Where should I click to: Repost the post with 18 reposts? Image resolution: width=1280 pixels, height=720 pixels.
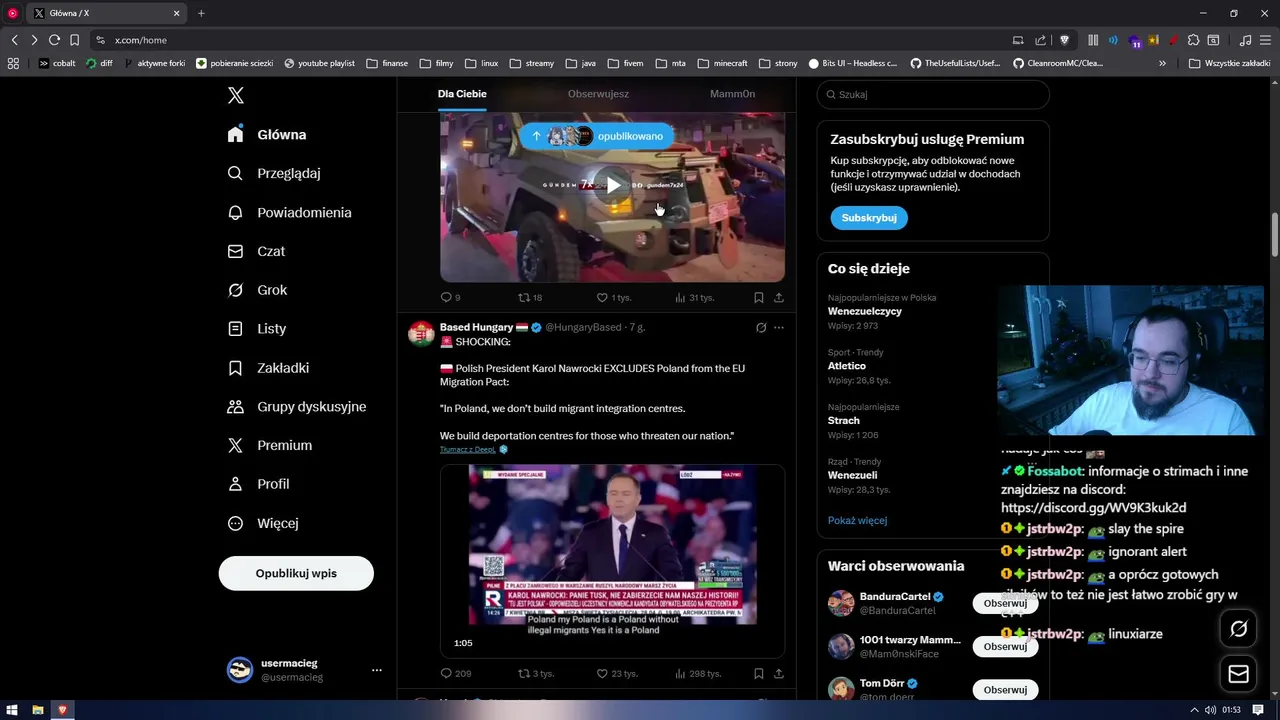click(x=530, y=297)
